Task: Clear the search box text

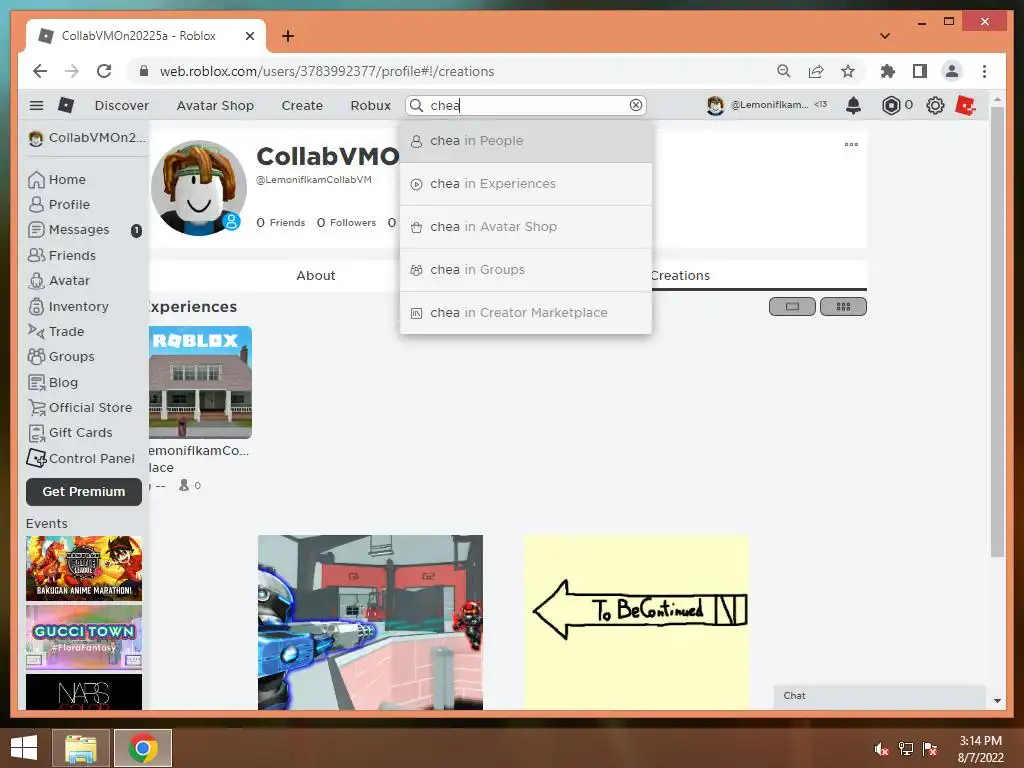Action: pyautogui.click(x=635, y=105)
